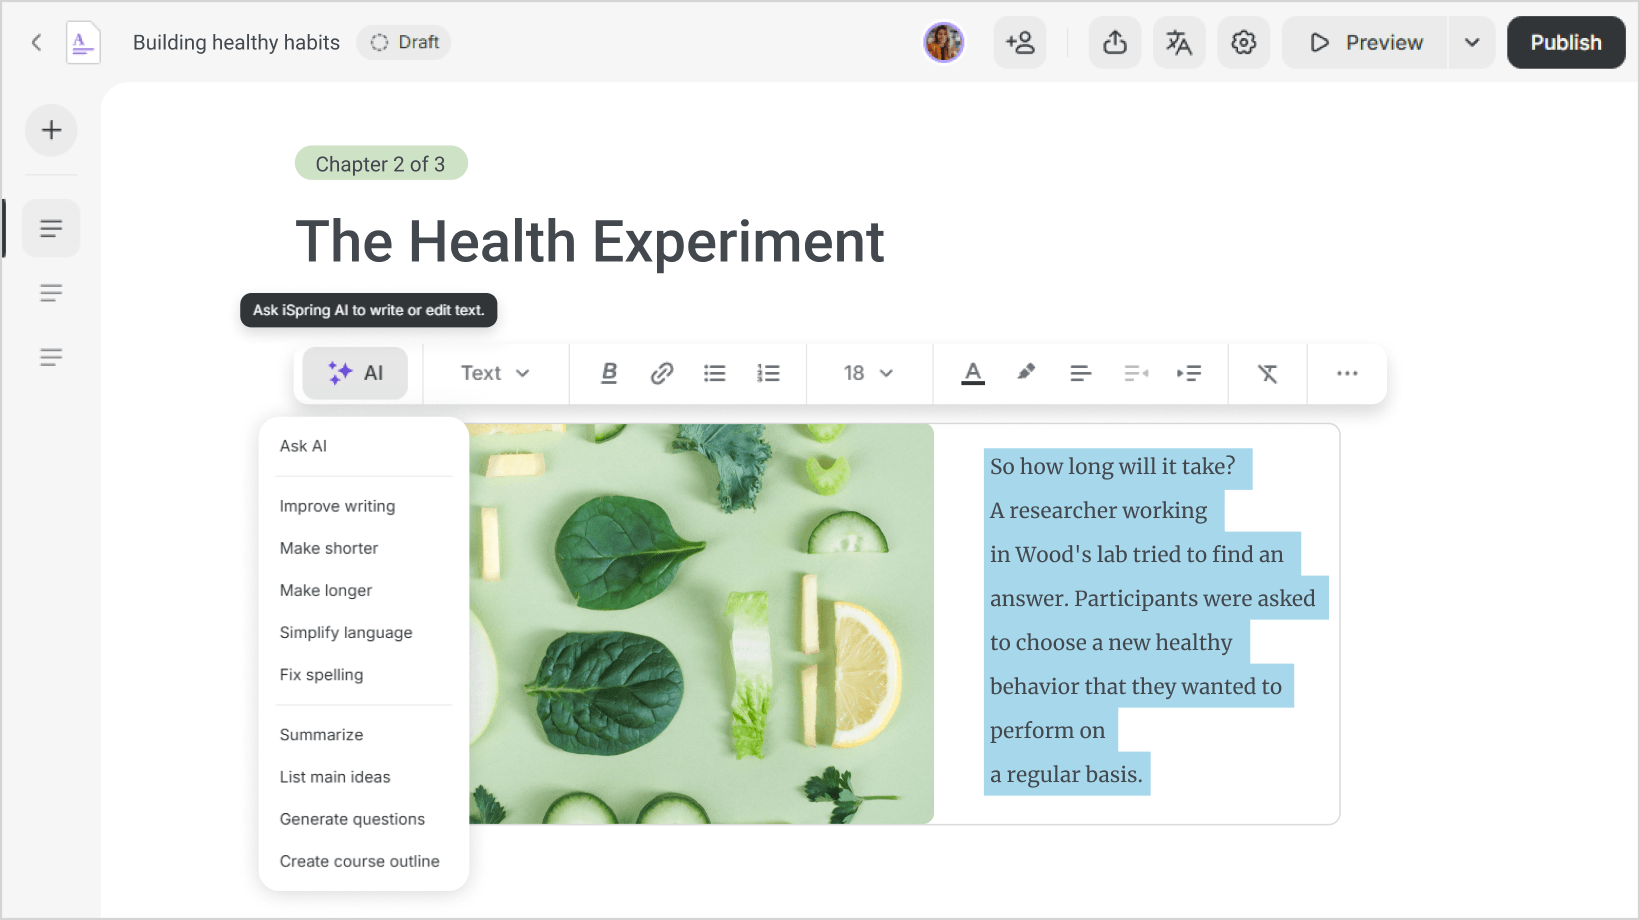
Task: Insert a hyperlink into the text
Action: pyautogui.click(x=661, y=373)
